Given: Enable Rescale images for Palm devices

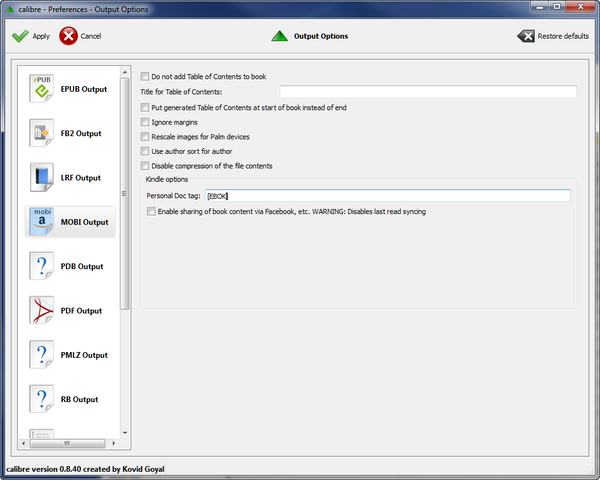Looking at the screenshot, I should coord(145,137).
